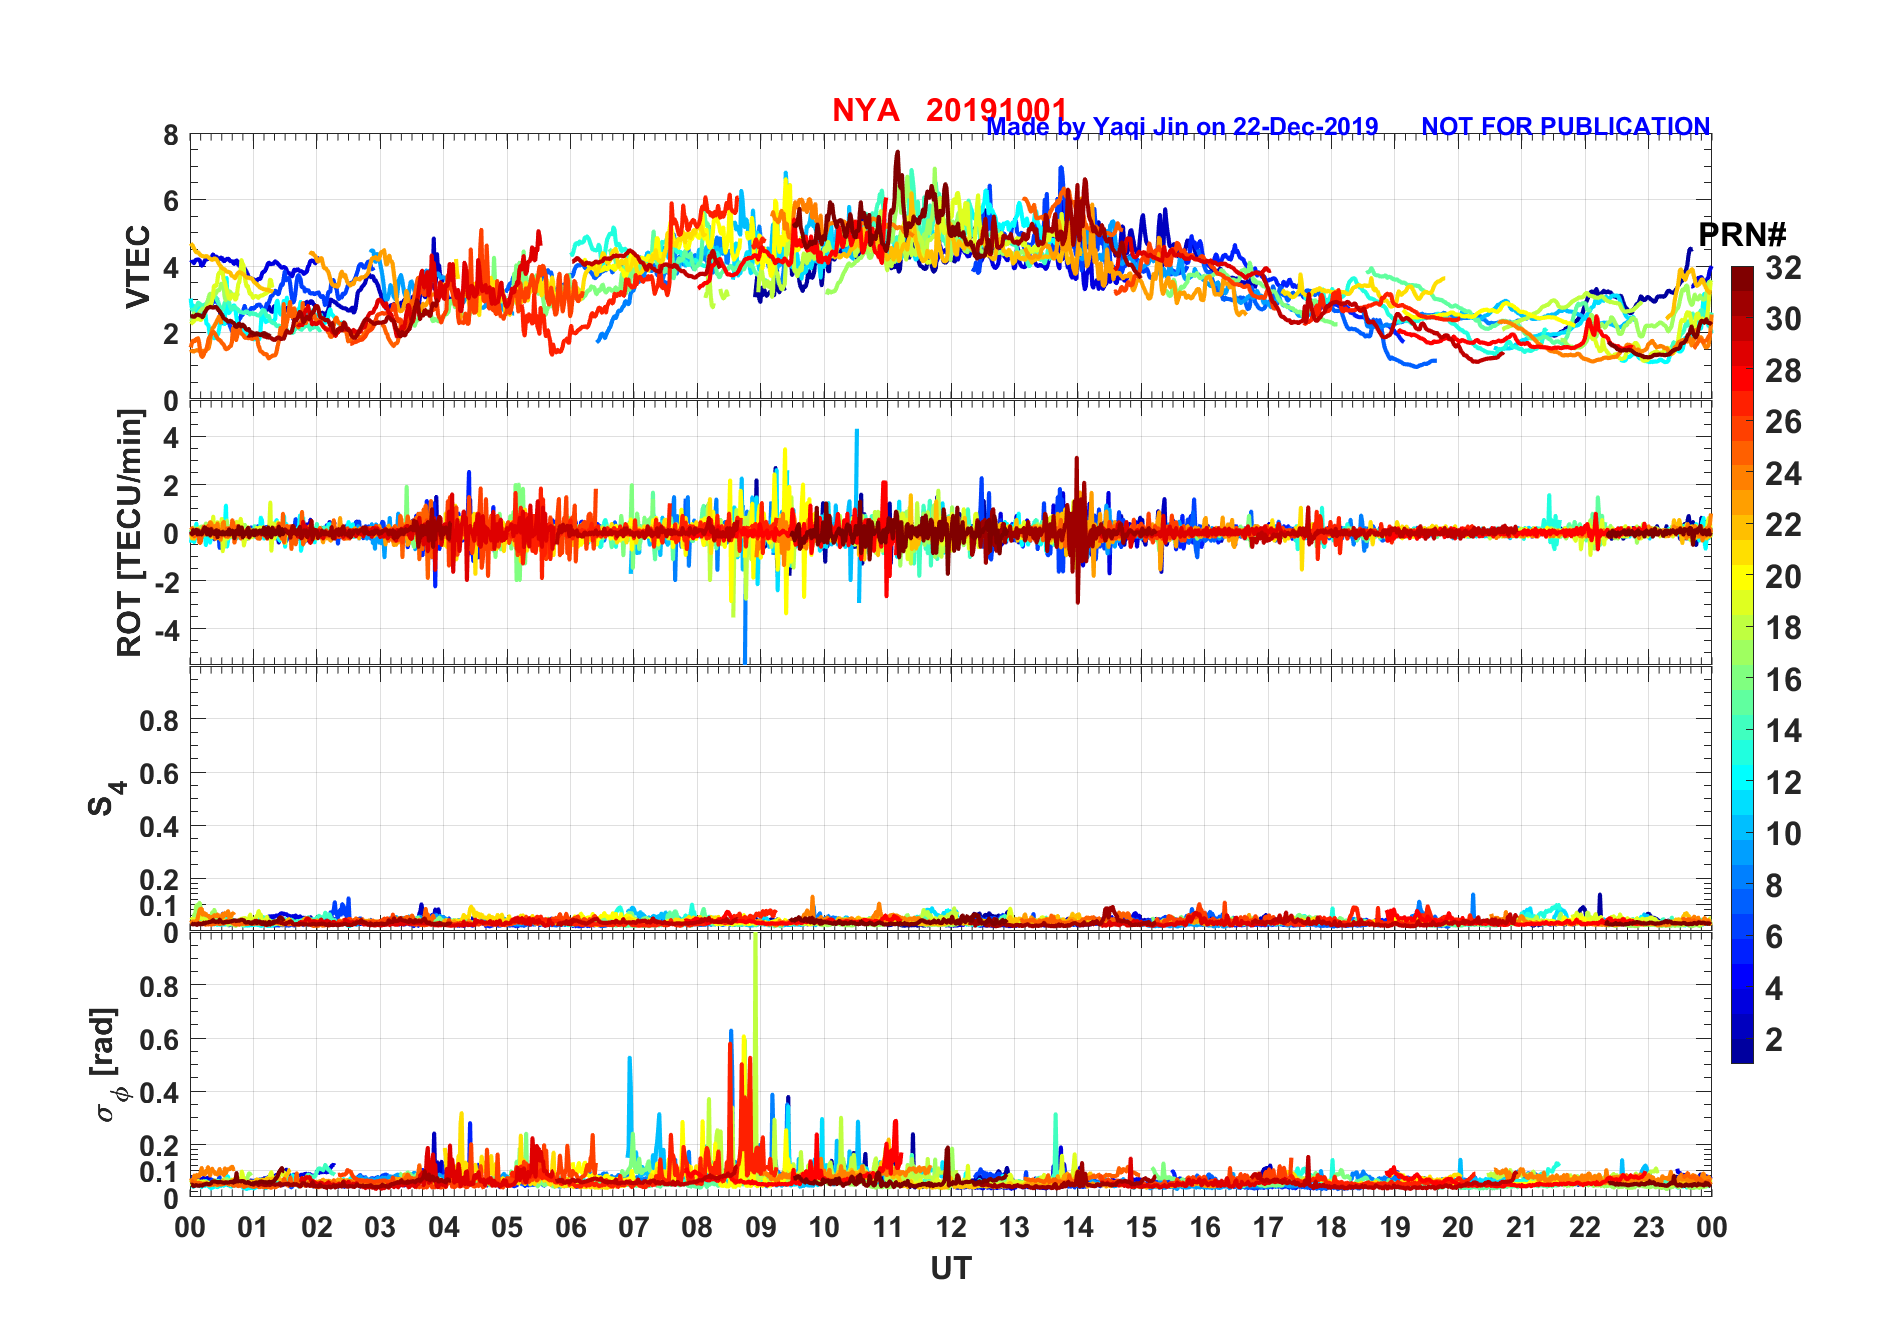
Task: Click x-axis hour label '21'
Action: [1521, 1227]
